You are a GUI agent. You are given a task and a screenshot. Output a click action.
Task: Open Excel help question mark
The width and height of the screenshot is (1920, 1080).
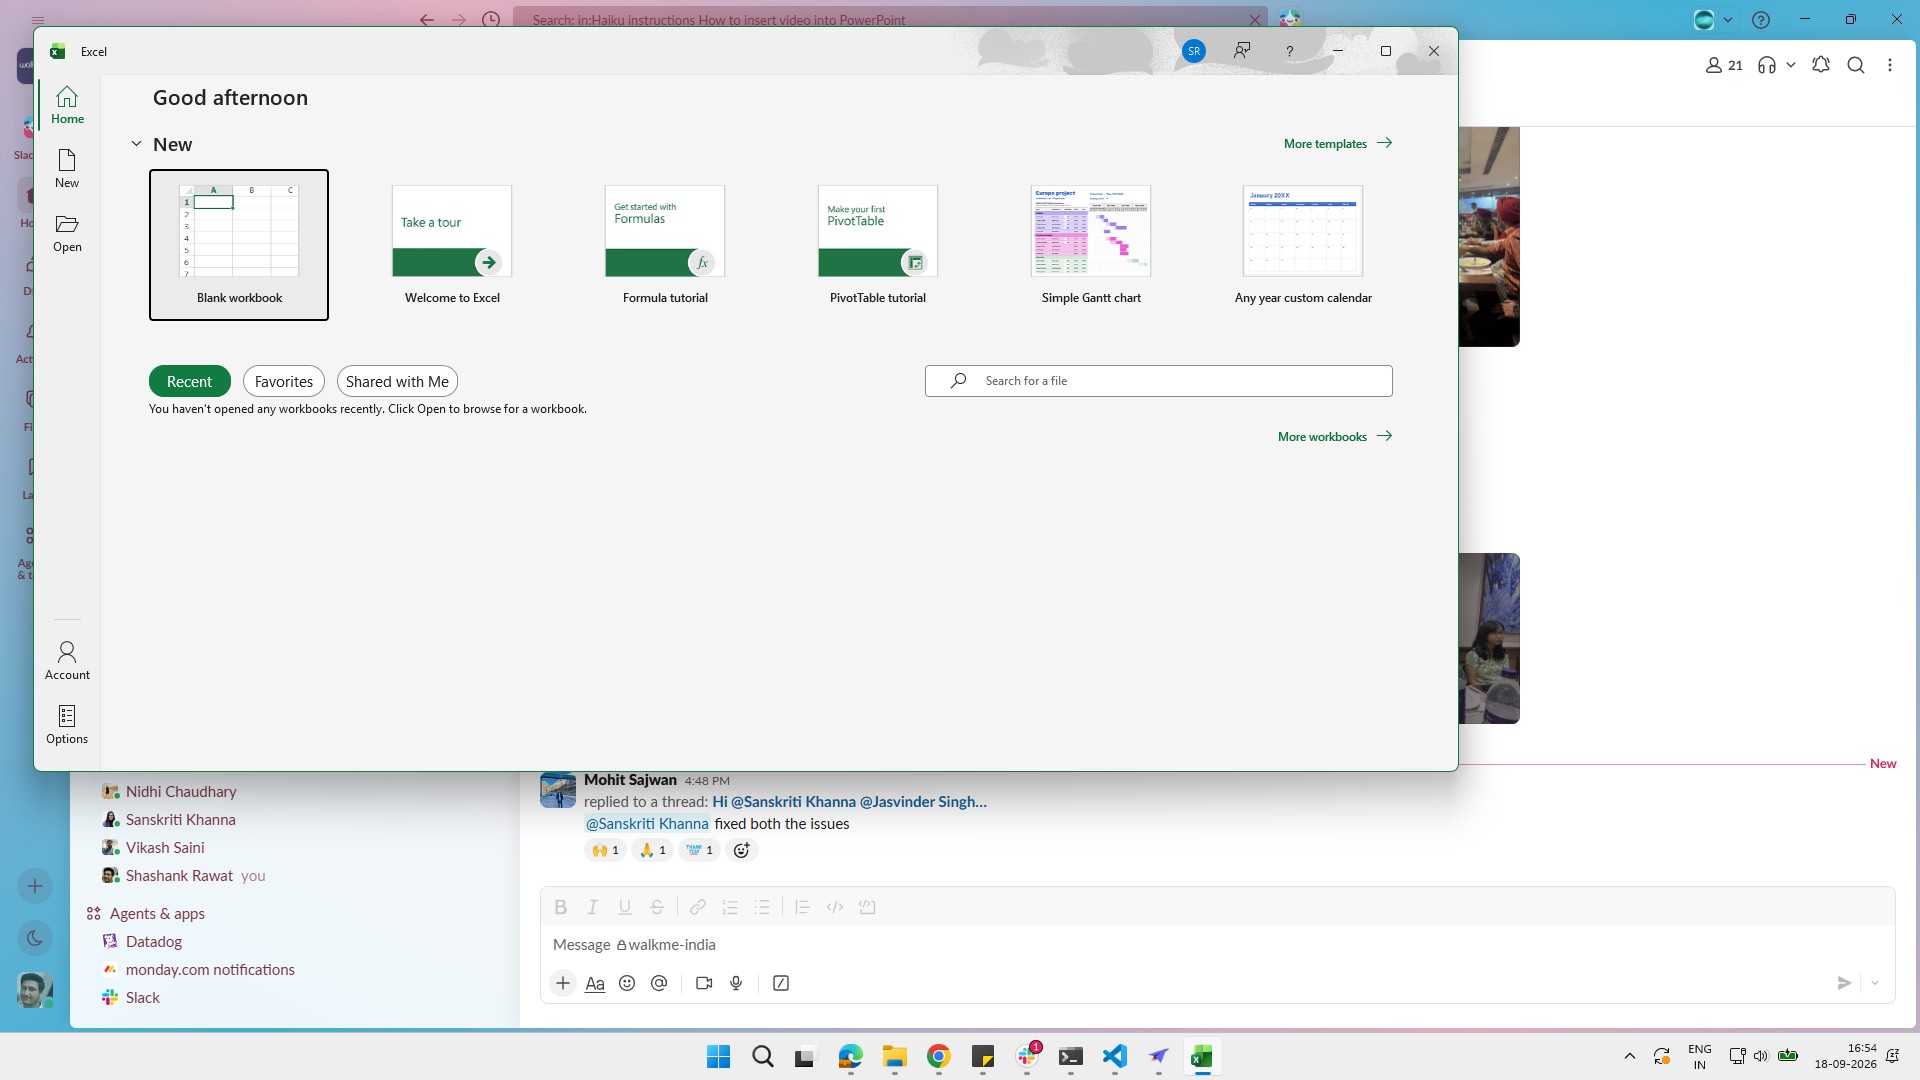click(x=1289, y=51)
